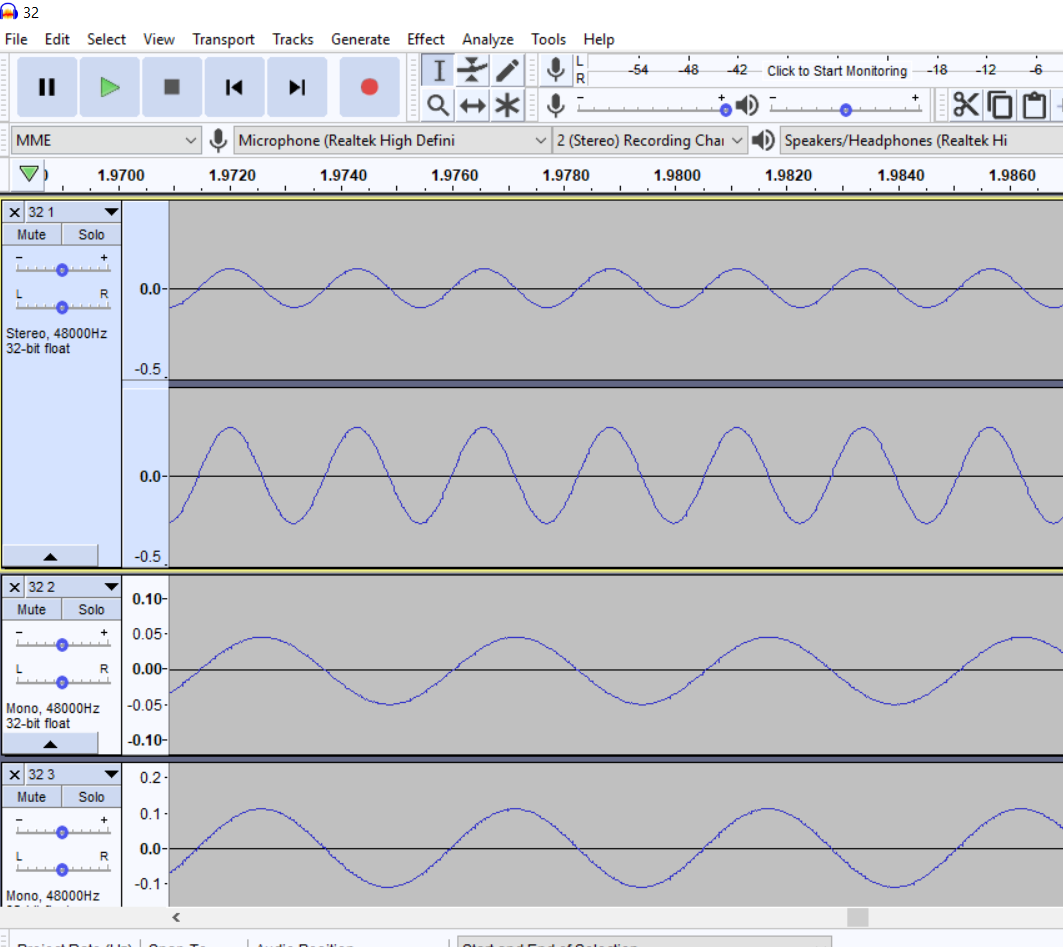Click the mixer toolbar microphone icon
1063x947 pixels.
[556, 105]
